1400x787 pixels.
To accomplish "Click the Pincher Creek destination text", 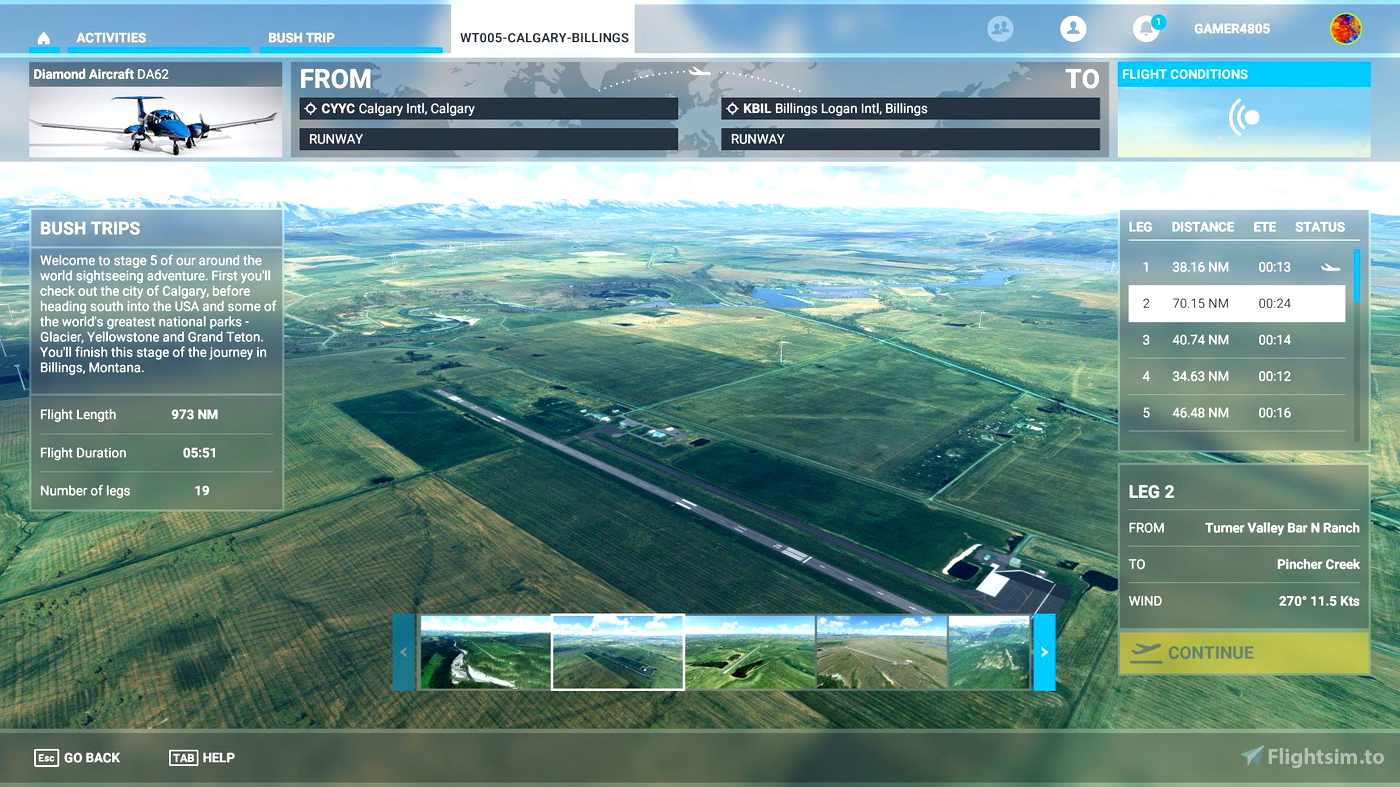I will [x=1318, y=565].
